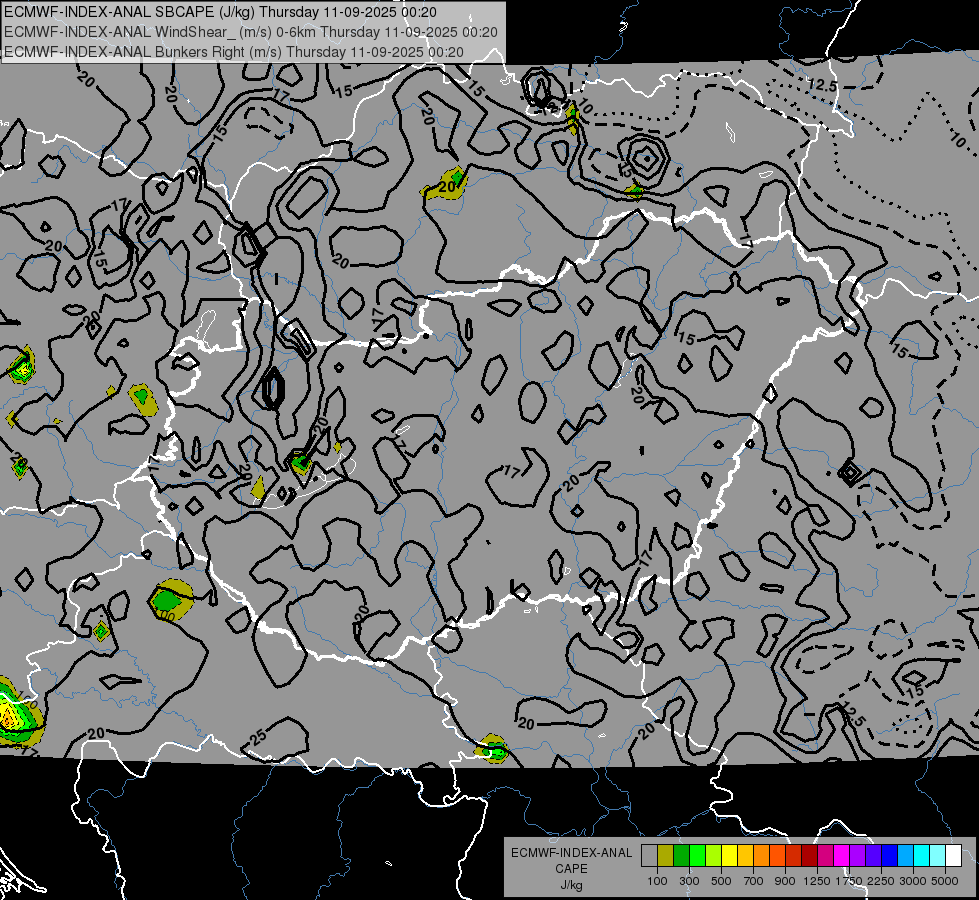
Task: Click the dark green legend swatch
Action: pos(681,856)
